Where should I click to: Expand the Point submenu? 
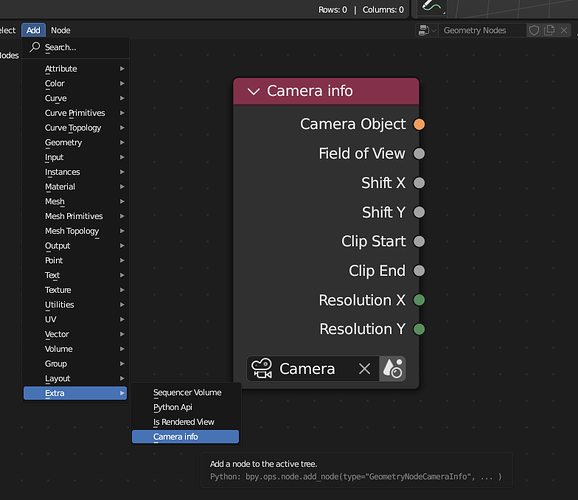(75, 261)
